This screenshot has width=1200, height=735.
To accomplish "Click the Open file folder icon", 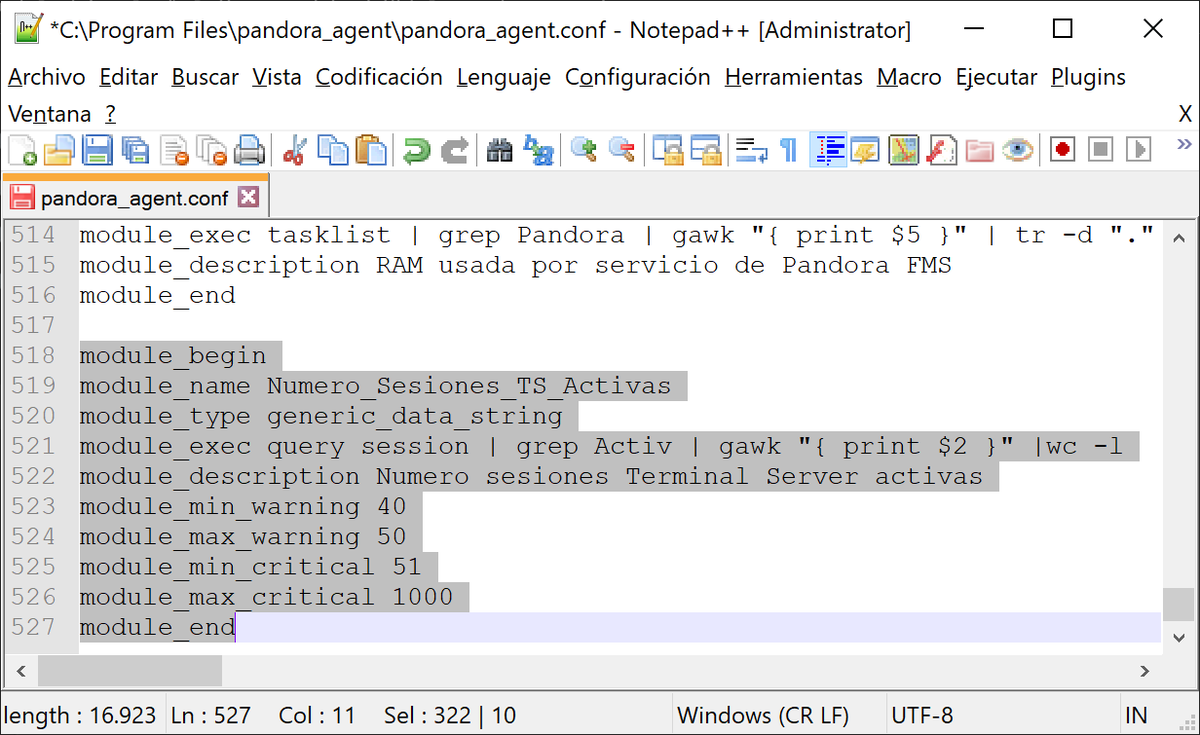I will tap(59, 150).
